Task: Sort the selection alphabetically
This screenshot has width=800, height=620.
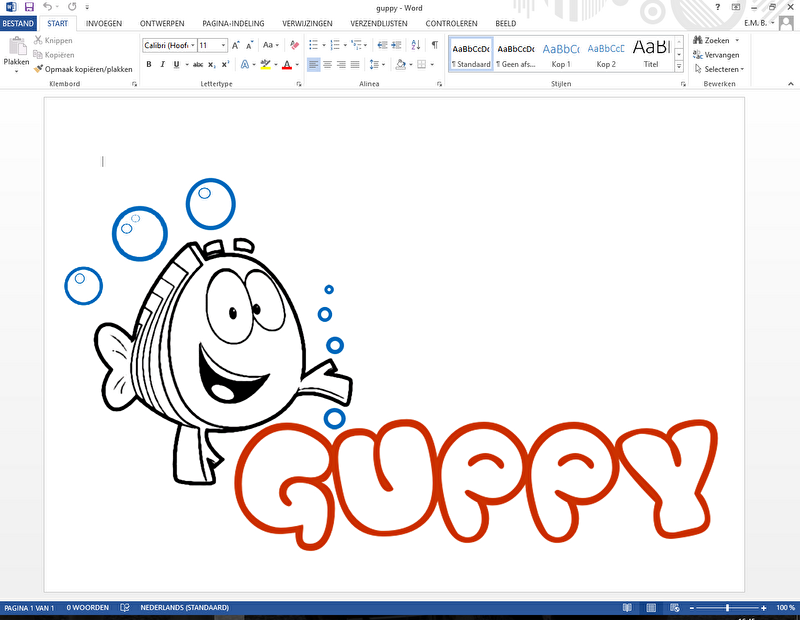Action: (416, 45)
